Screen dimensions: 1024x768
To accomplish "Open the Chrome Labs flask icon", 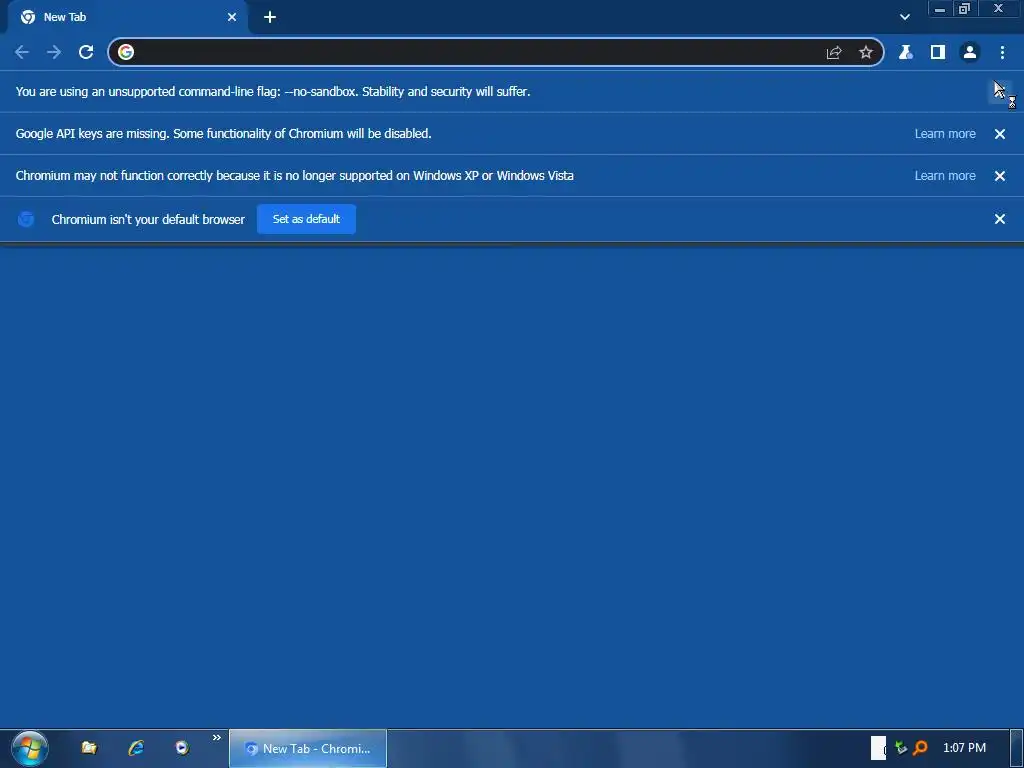I will (x=905, y=52).
